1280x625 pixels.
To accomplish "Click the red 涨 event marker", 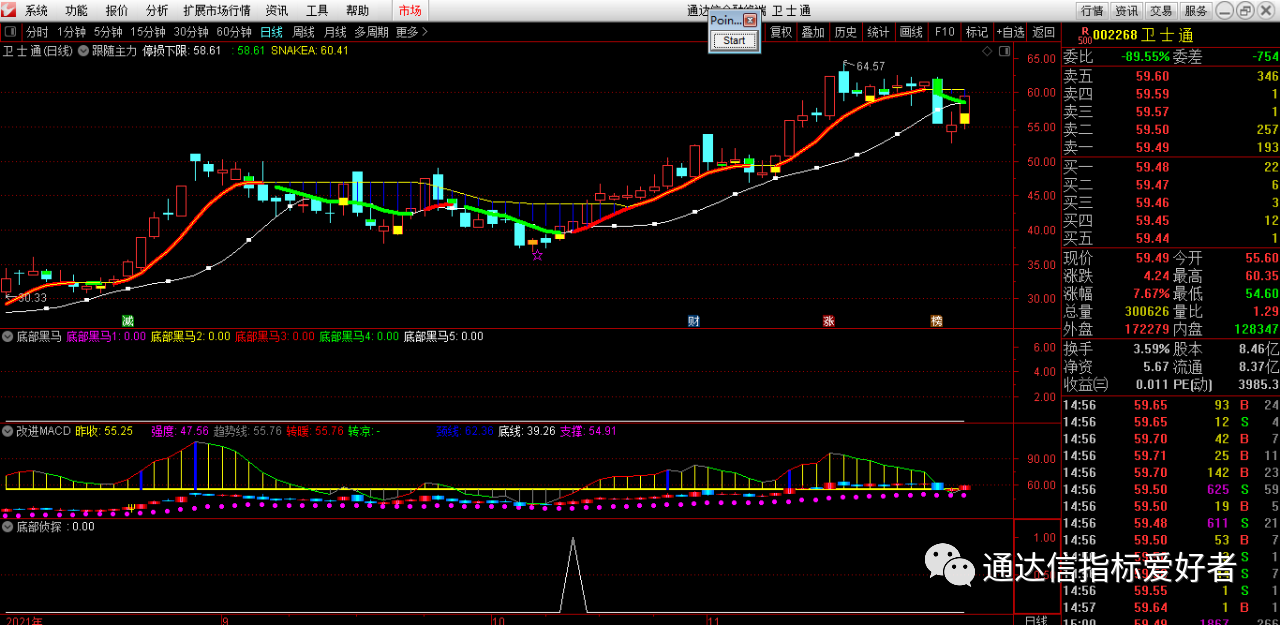I will (828, 321).
